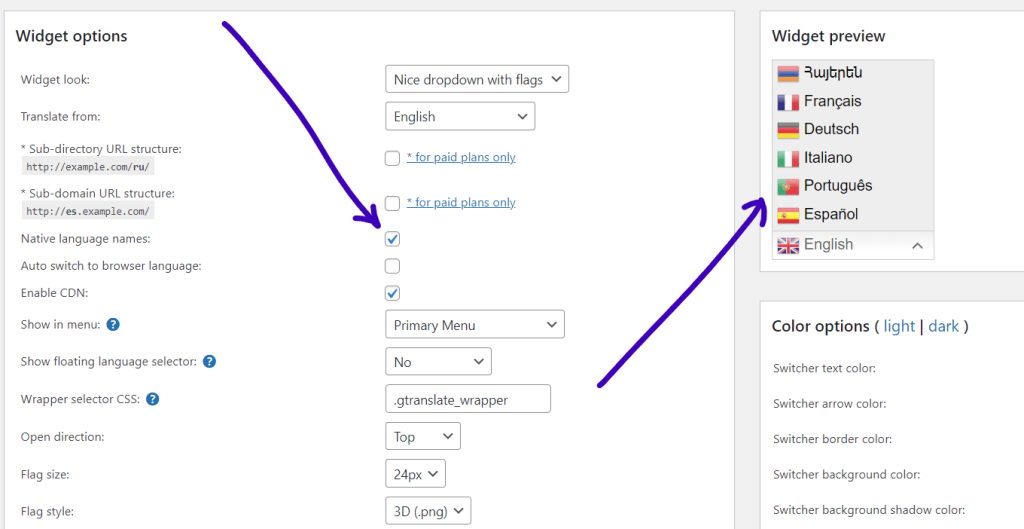Open Open direction Top dropdown
Viewport: 1024px width, 529px height.
click(x=423, y=436)
